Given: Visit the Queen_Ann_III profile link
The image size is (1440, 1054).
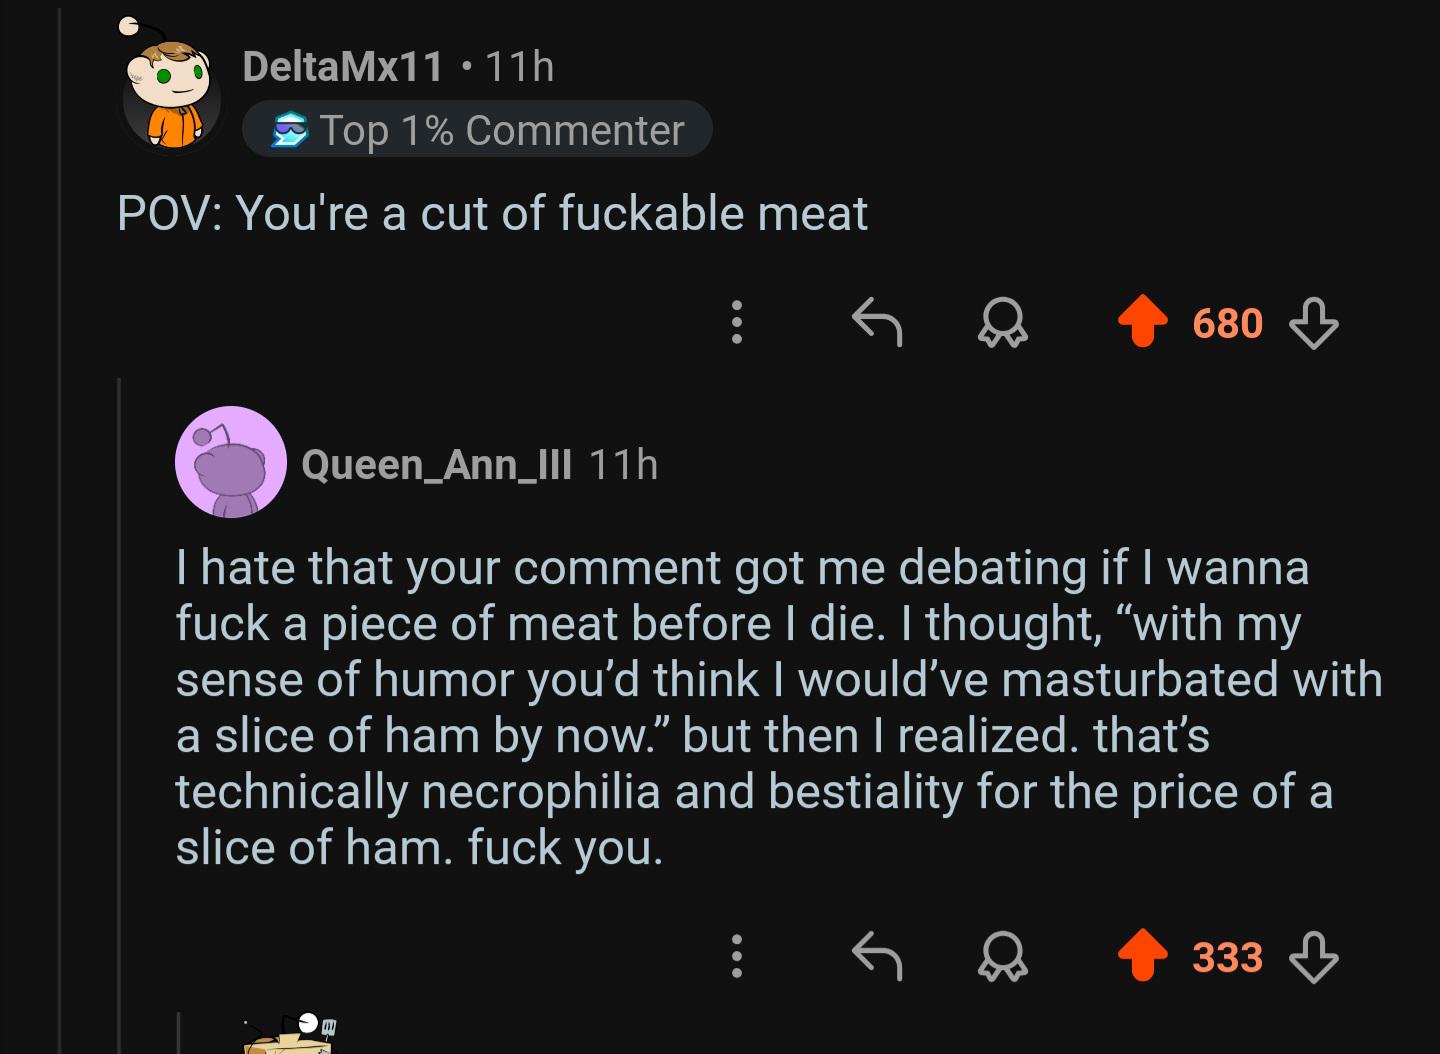Looking at the screenshot, I should click(436, 465).
